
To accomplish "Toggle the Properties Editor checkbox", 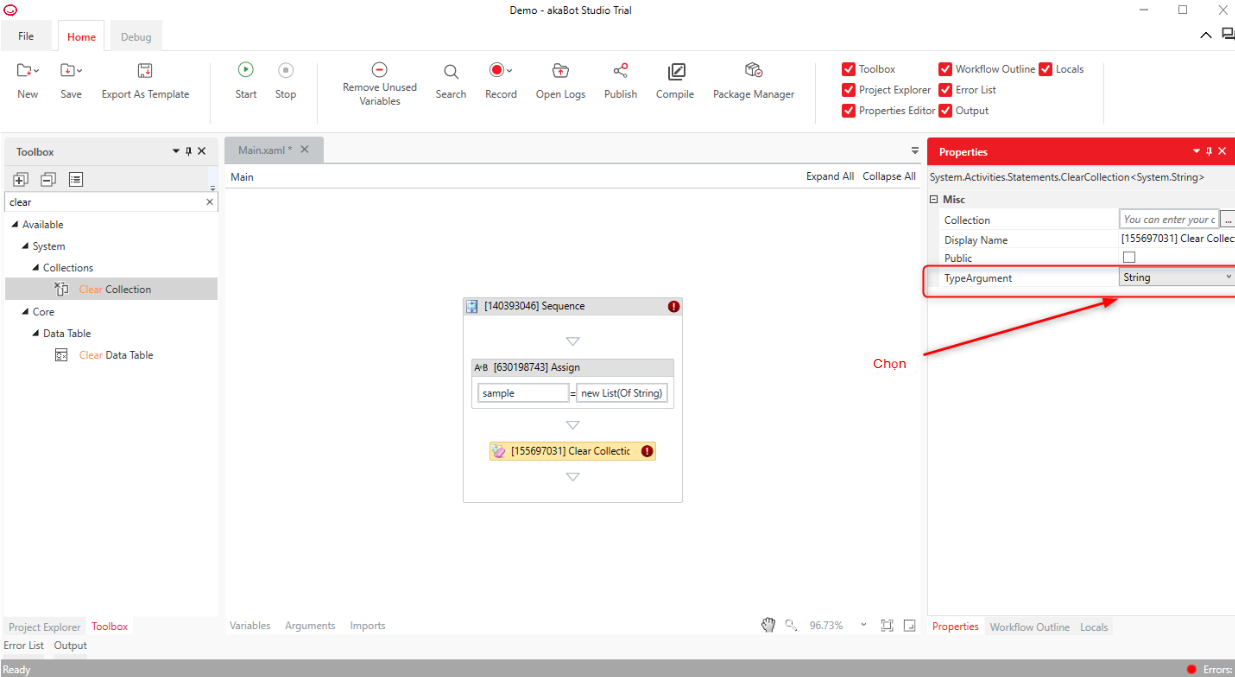I will (x=849, y=111).
